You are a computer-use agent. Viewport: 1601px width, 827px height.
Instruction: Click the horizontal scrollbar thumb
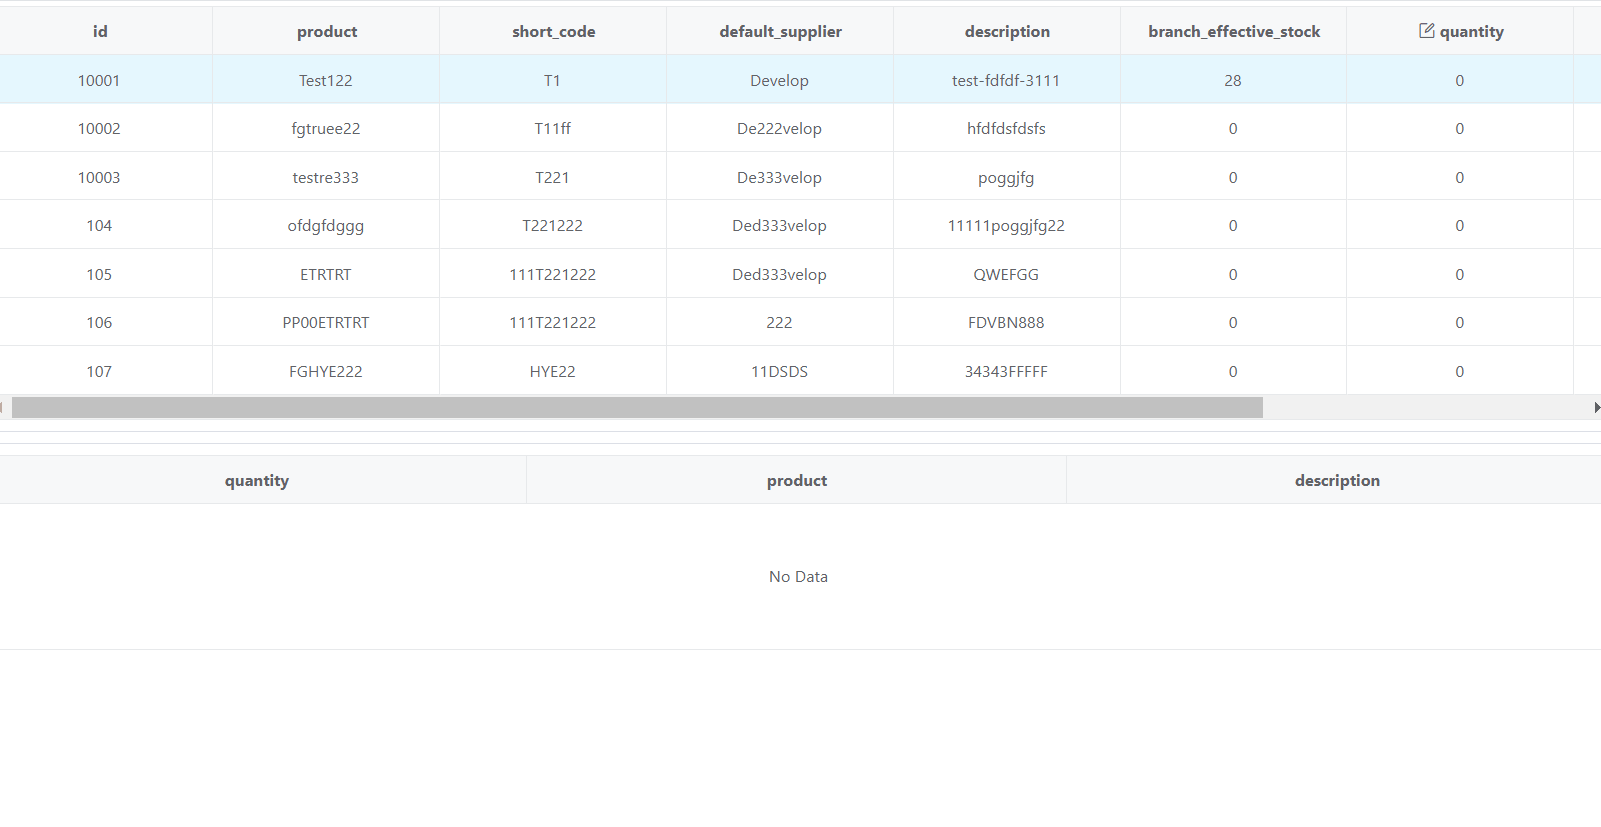(637, 407)
